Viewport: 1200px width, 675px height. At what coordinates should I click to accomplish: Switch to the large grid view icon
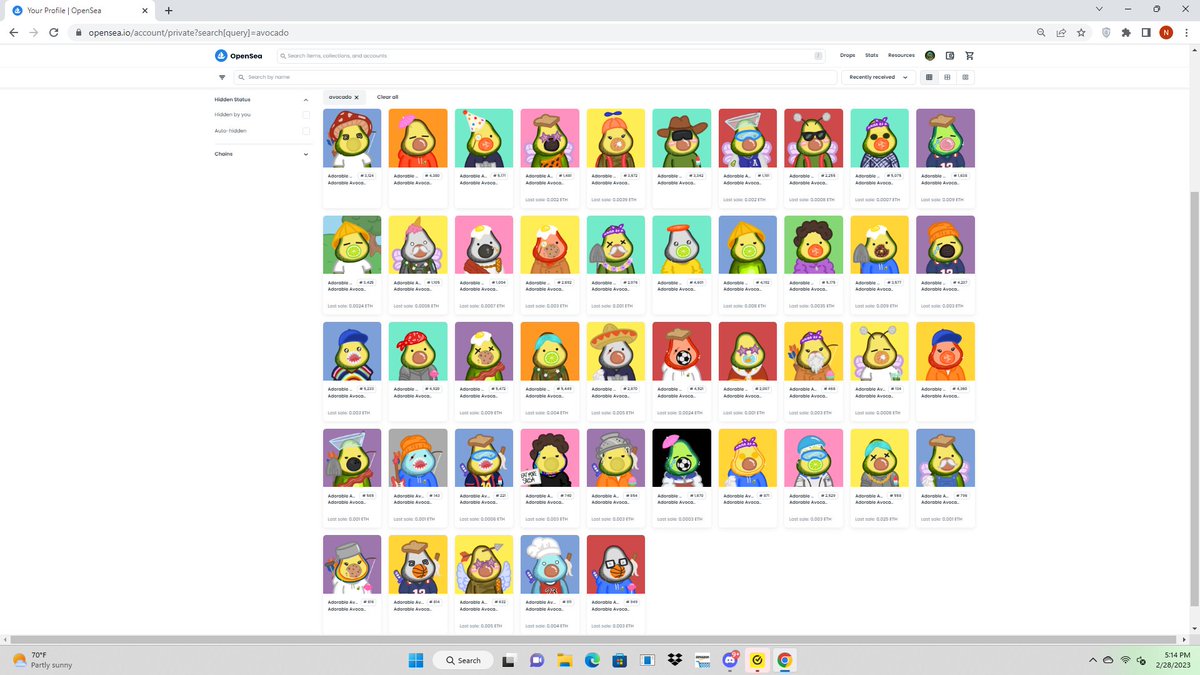pos(929,77)
